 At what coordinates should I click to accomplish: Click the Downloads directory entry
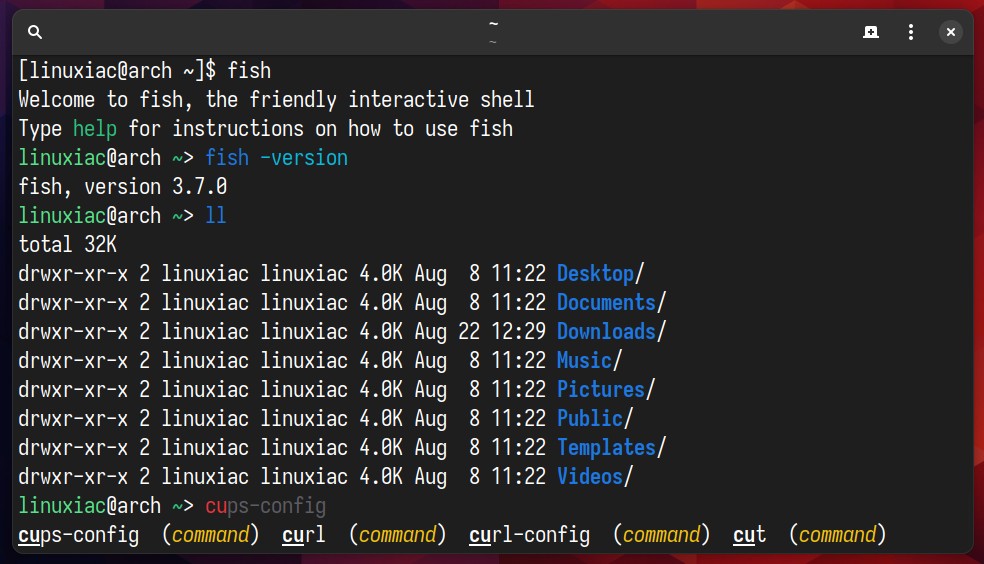click(606, 331)
